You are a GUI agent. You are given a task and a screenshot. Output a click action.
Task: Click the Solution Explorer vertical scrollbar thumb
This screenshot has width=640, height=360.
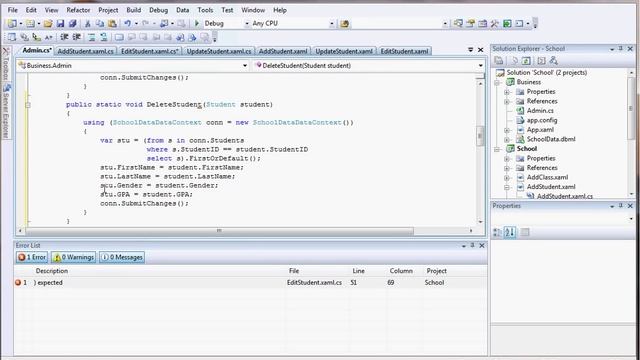click(x=631, y=108)
